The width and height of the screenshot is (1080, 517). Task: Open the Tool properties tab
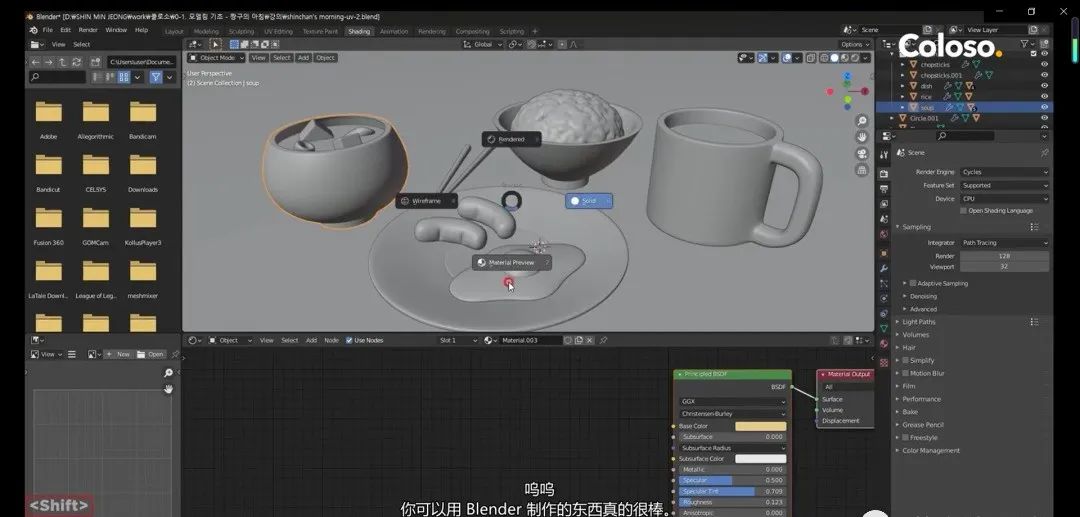point(884,154)
